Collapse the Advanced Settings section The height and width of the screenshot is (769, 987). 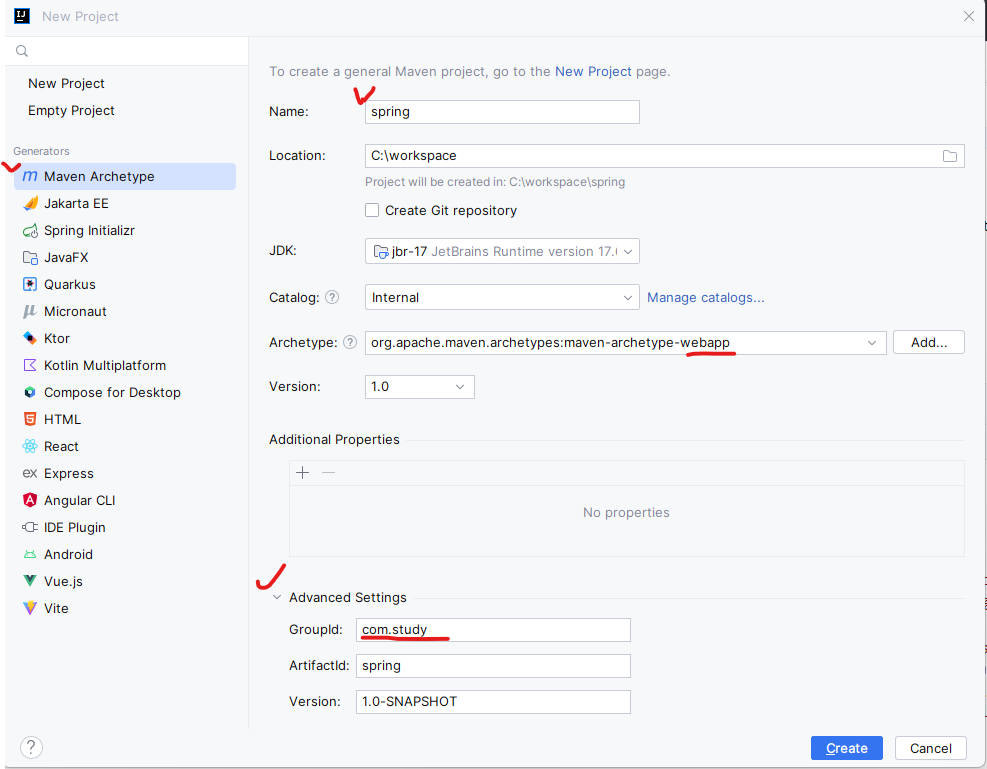point(276,597)
